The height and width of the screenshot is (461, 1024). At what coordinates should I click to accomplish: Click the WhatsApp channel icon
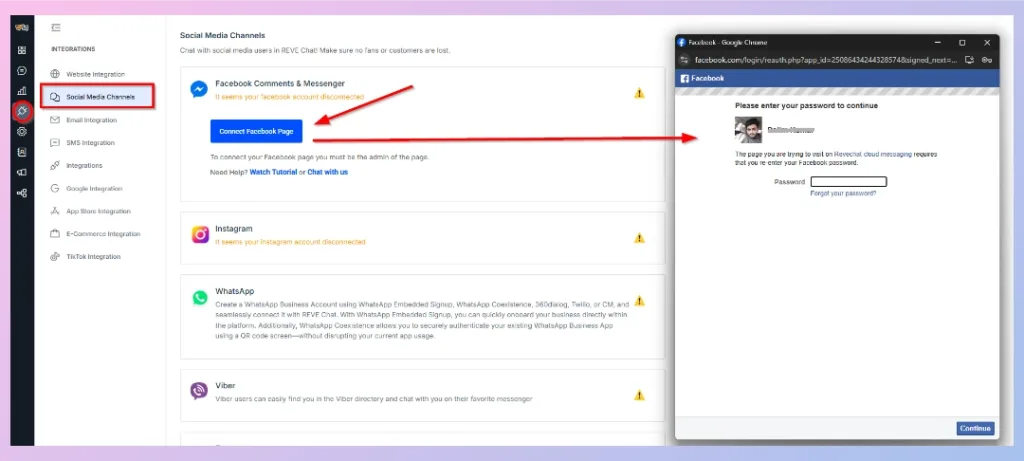[200, 298]
